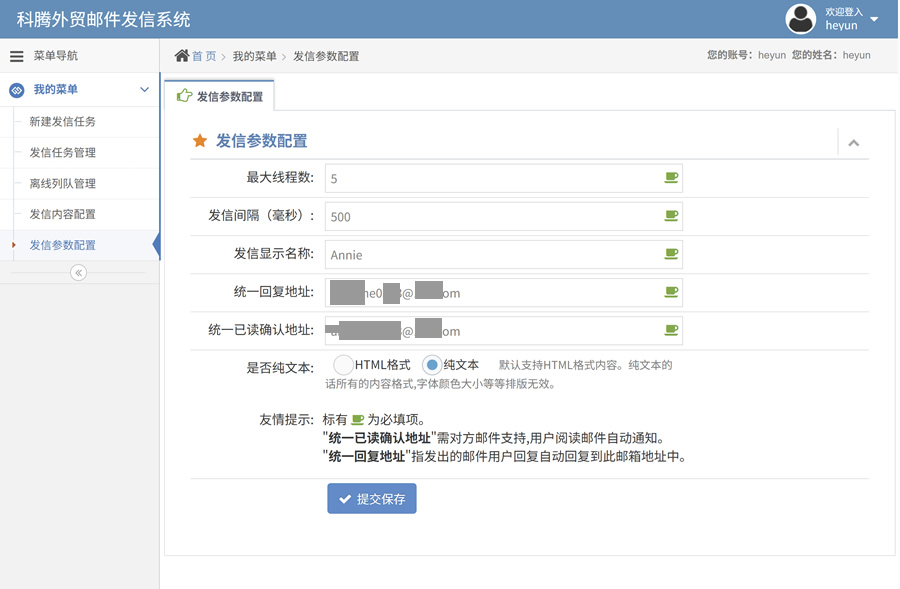Switch to the 发信参数配置 tab
This screenshot has height=589, width=900.
(220, 97)
